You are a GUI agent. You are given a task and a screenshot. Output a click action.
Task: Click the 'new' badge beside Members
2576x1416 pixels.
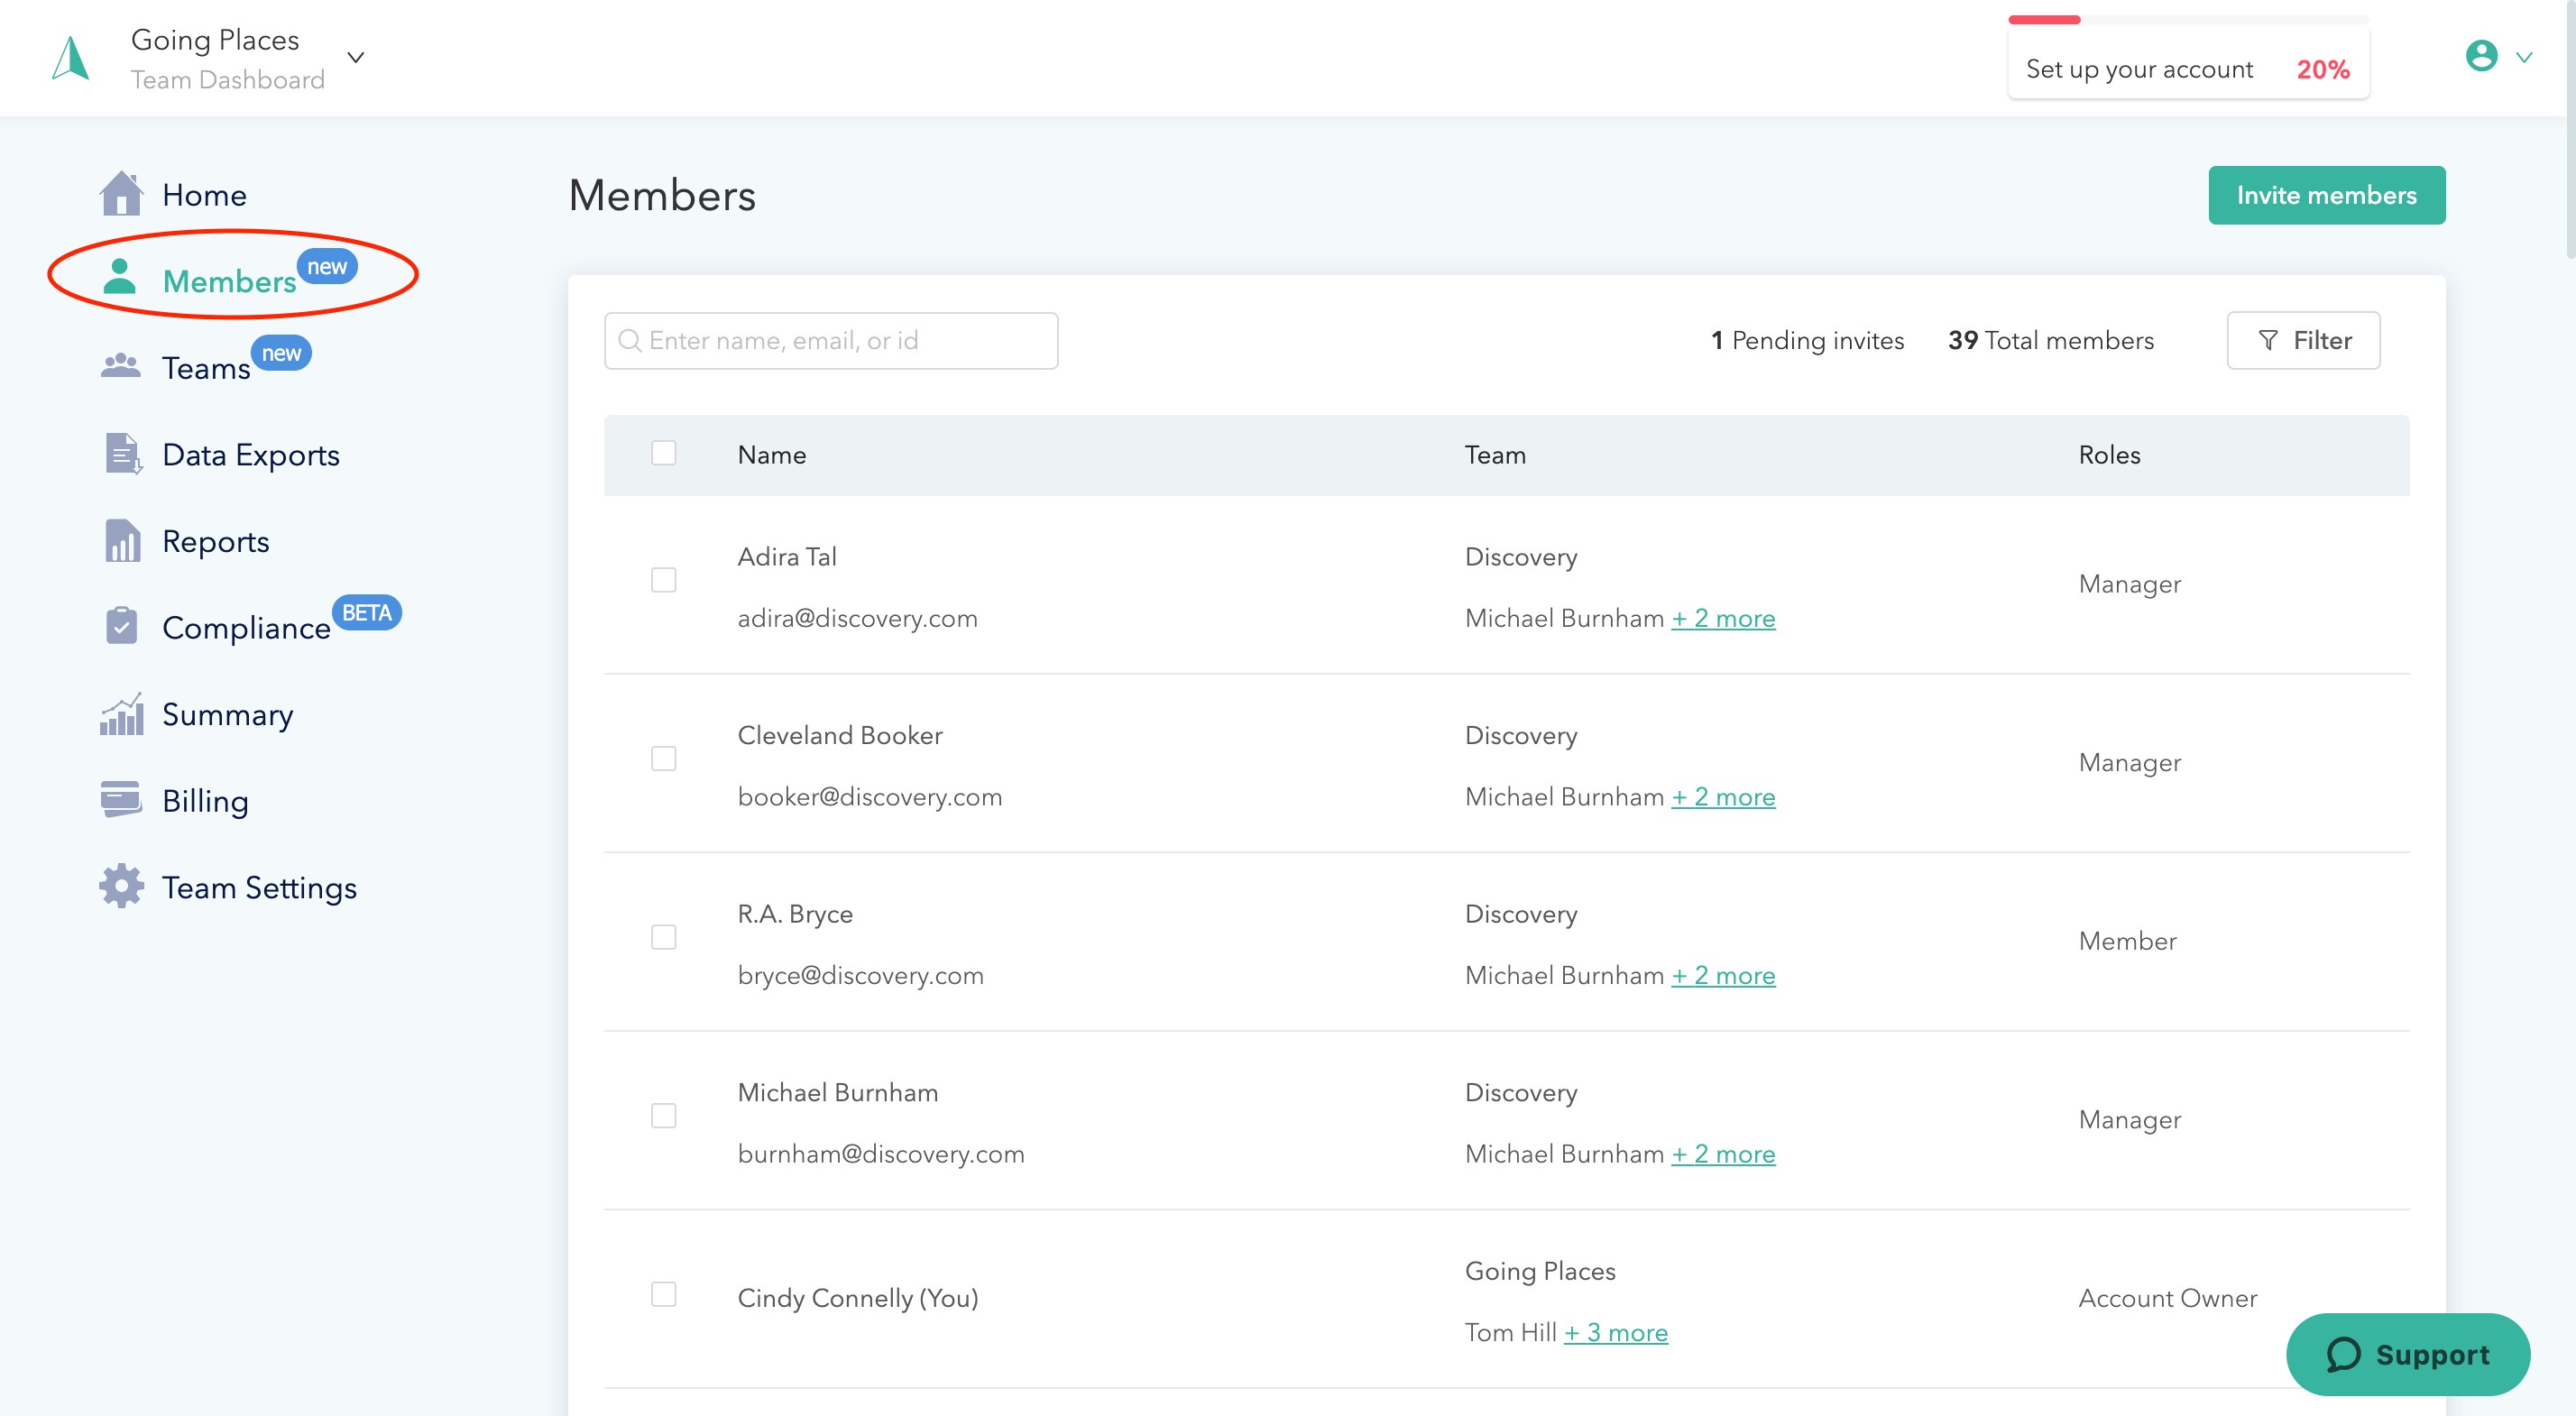tap(327, 266)
